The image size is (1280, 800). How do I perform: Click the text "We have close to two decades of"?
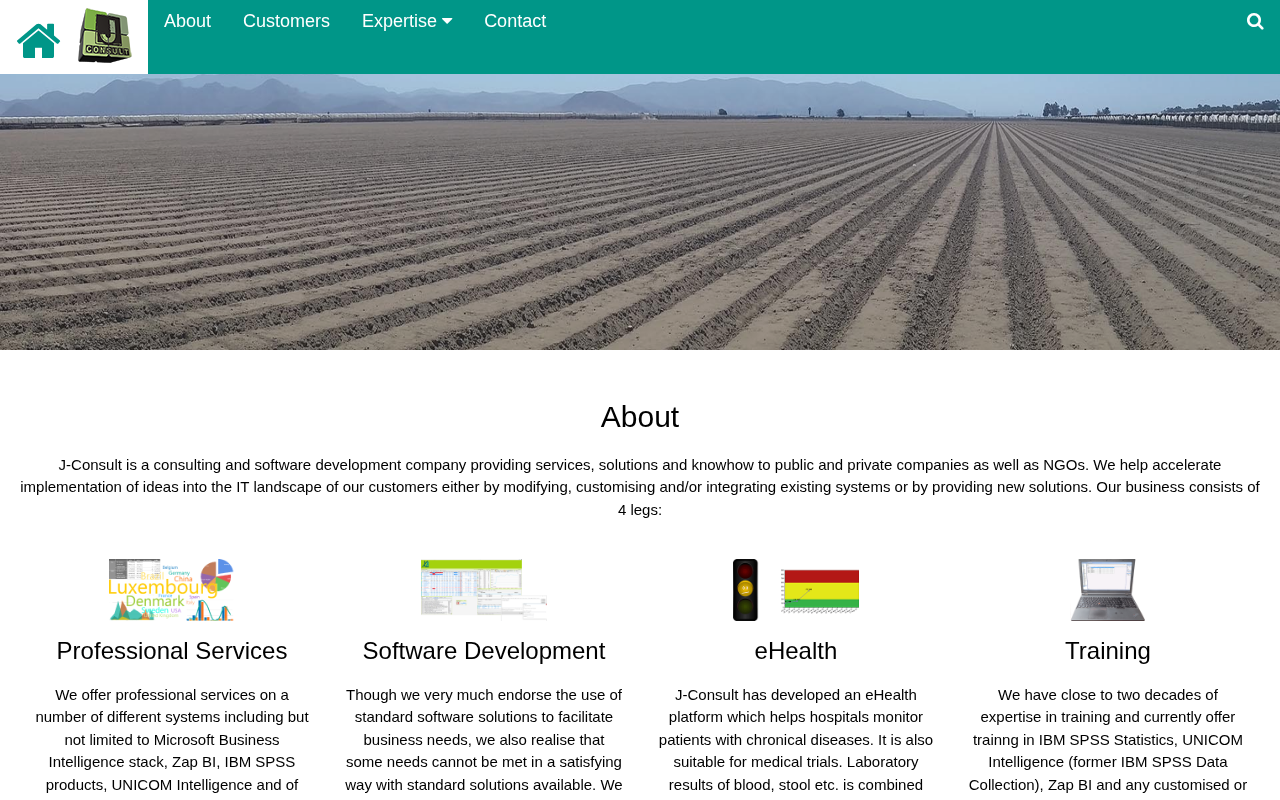click(1108, 695)
